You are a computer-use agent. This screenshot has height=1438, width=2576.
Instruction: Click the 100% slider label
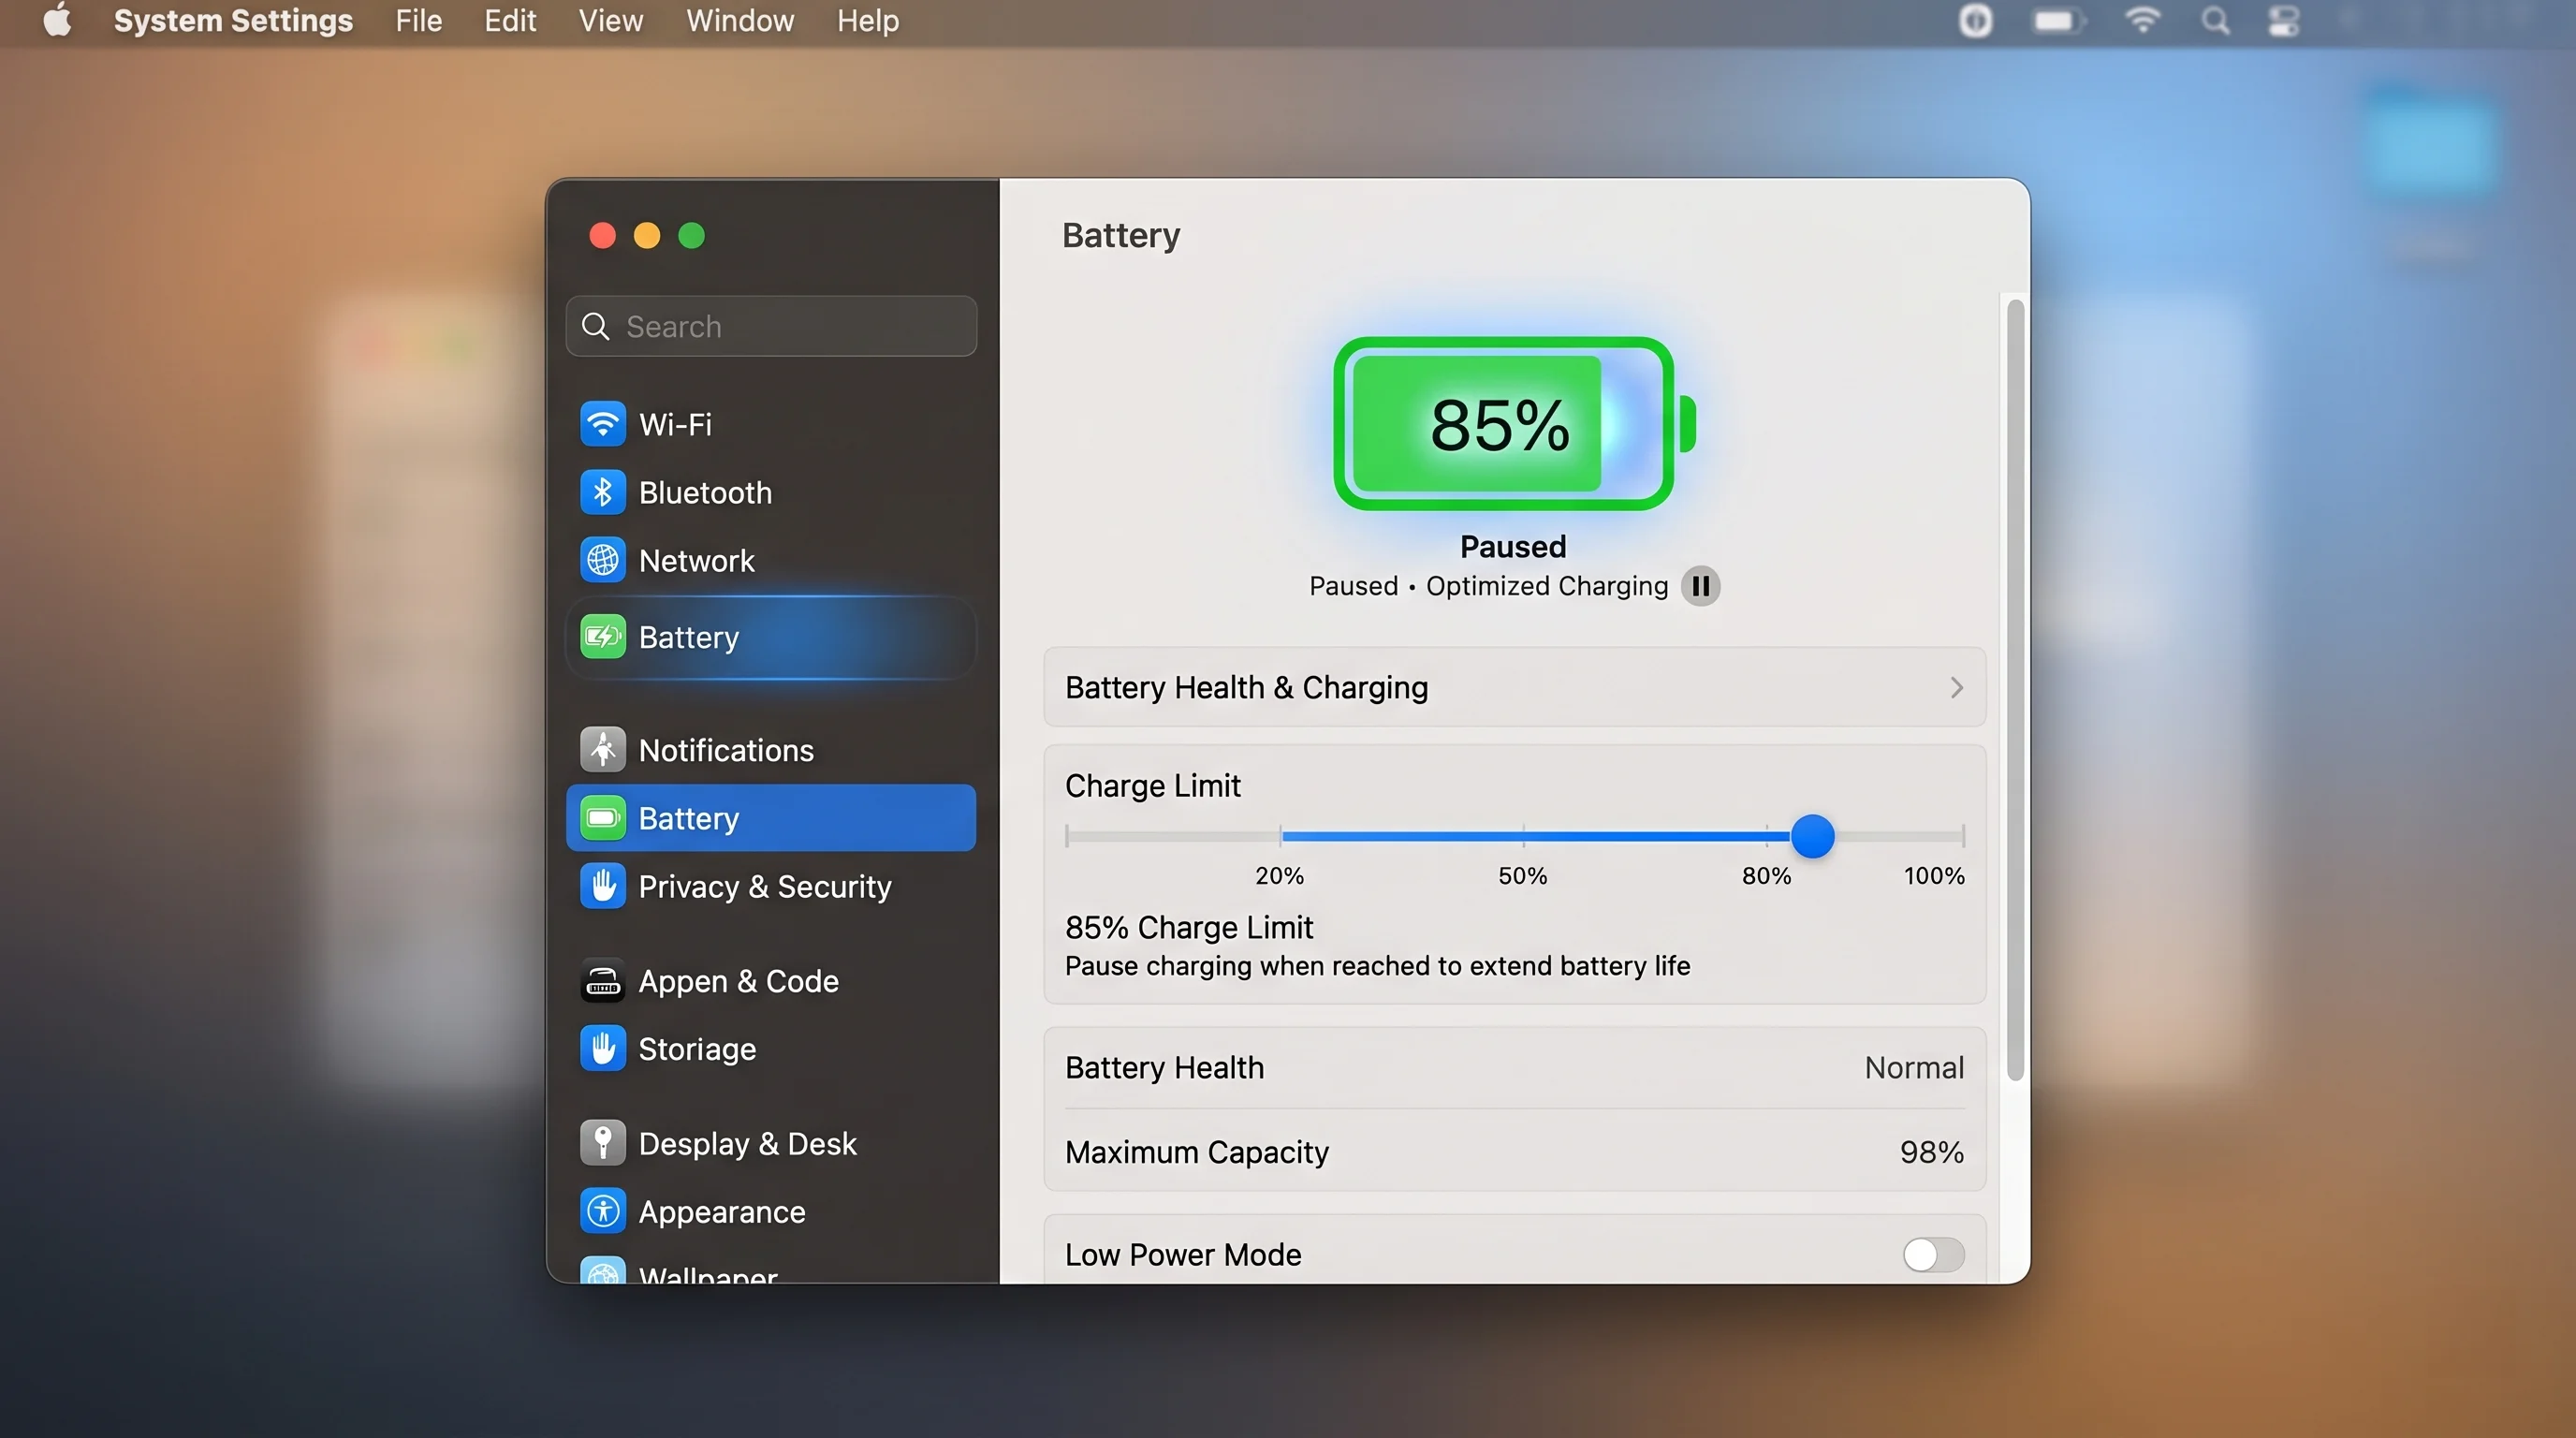pyautogui.click(x=1933, y=876)
